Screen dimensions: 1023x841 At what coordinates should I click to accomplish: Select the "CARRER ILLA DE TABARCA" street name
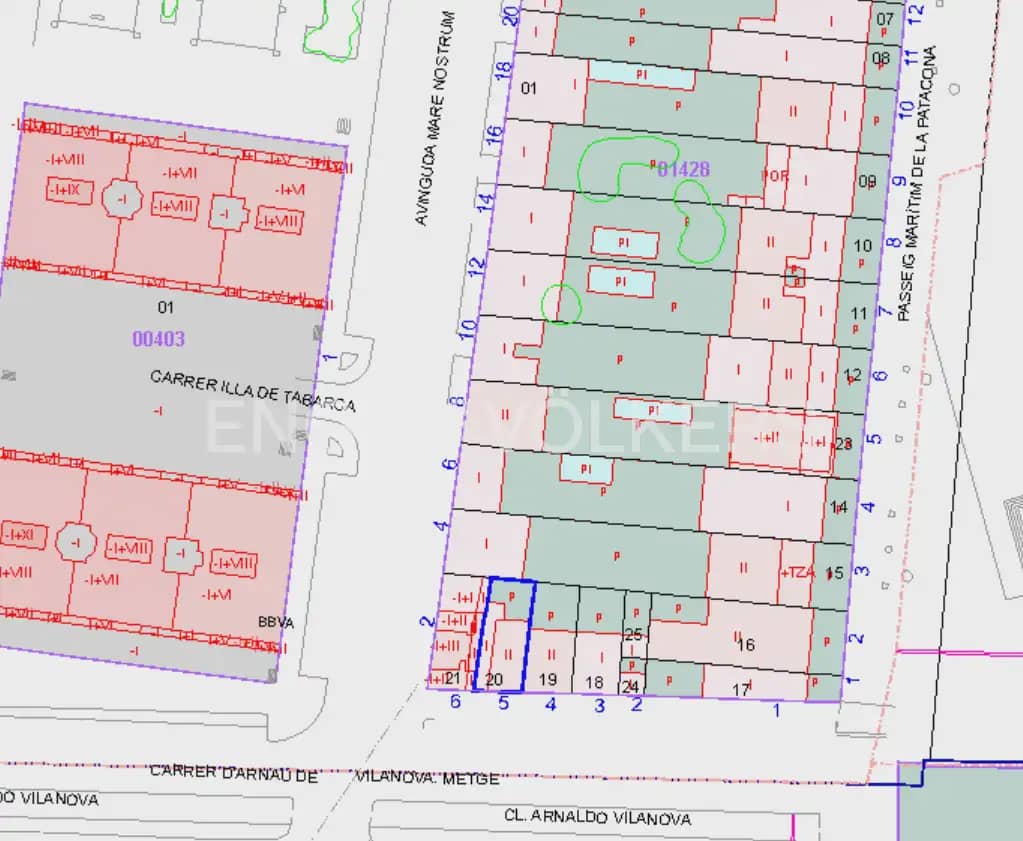253,391
